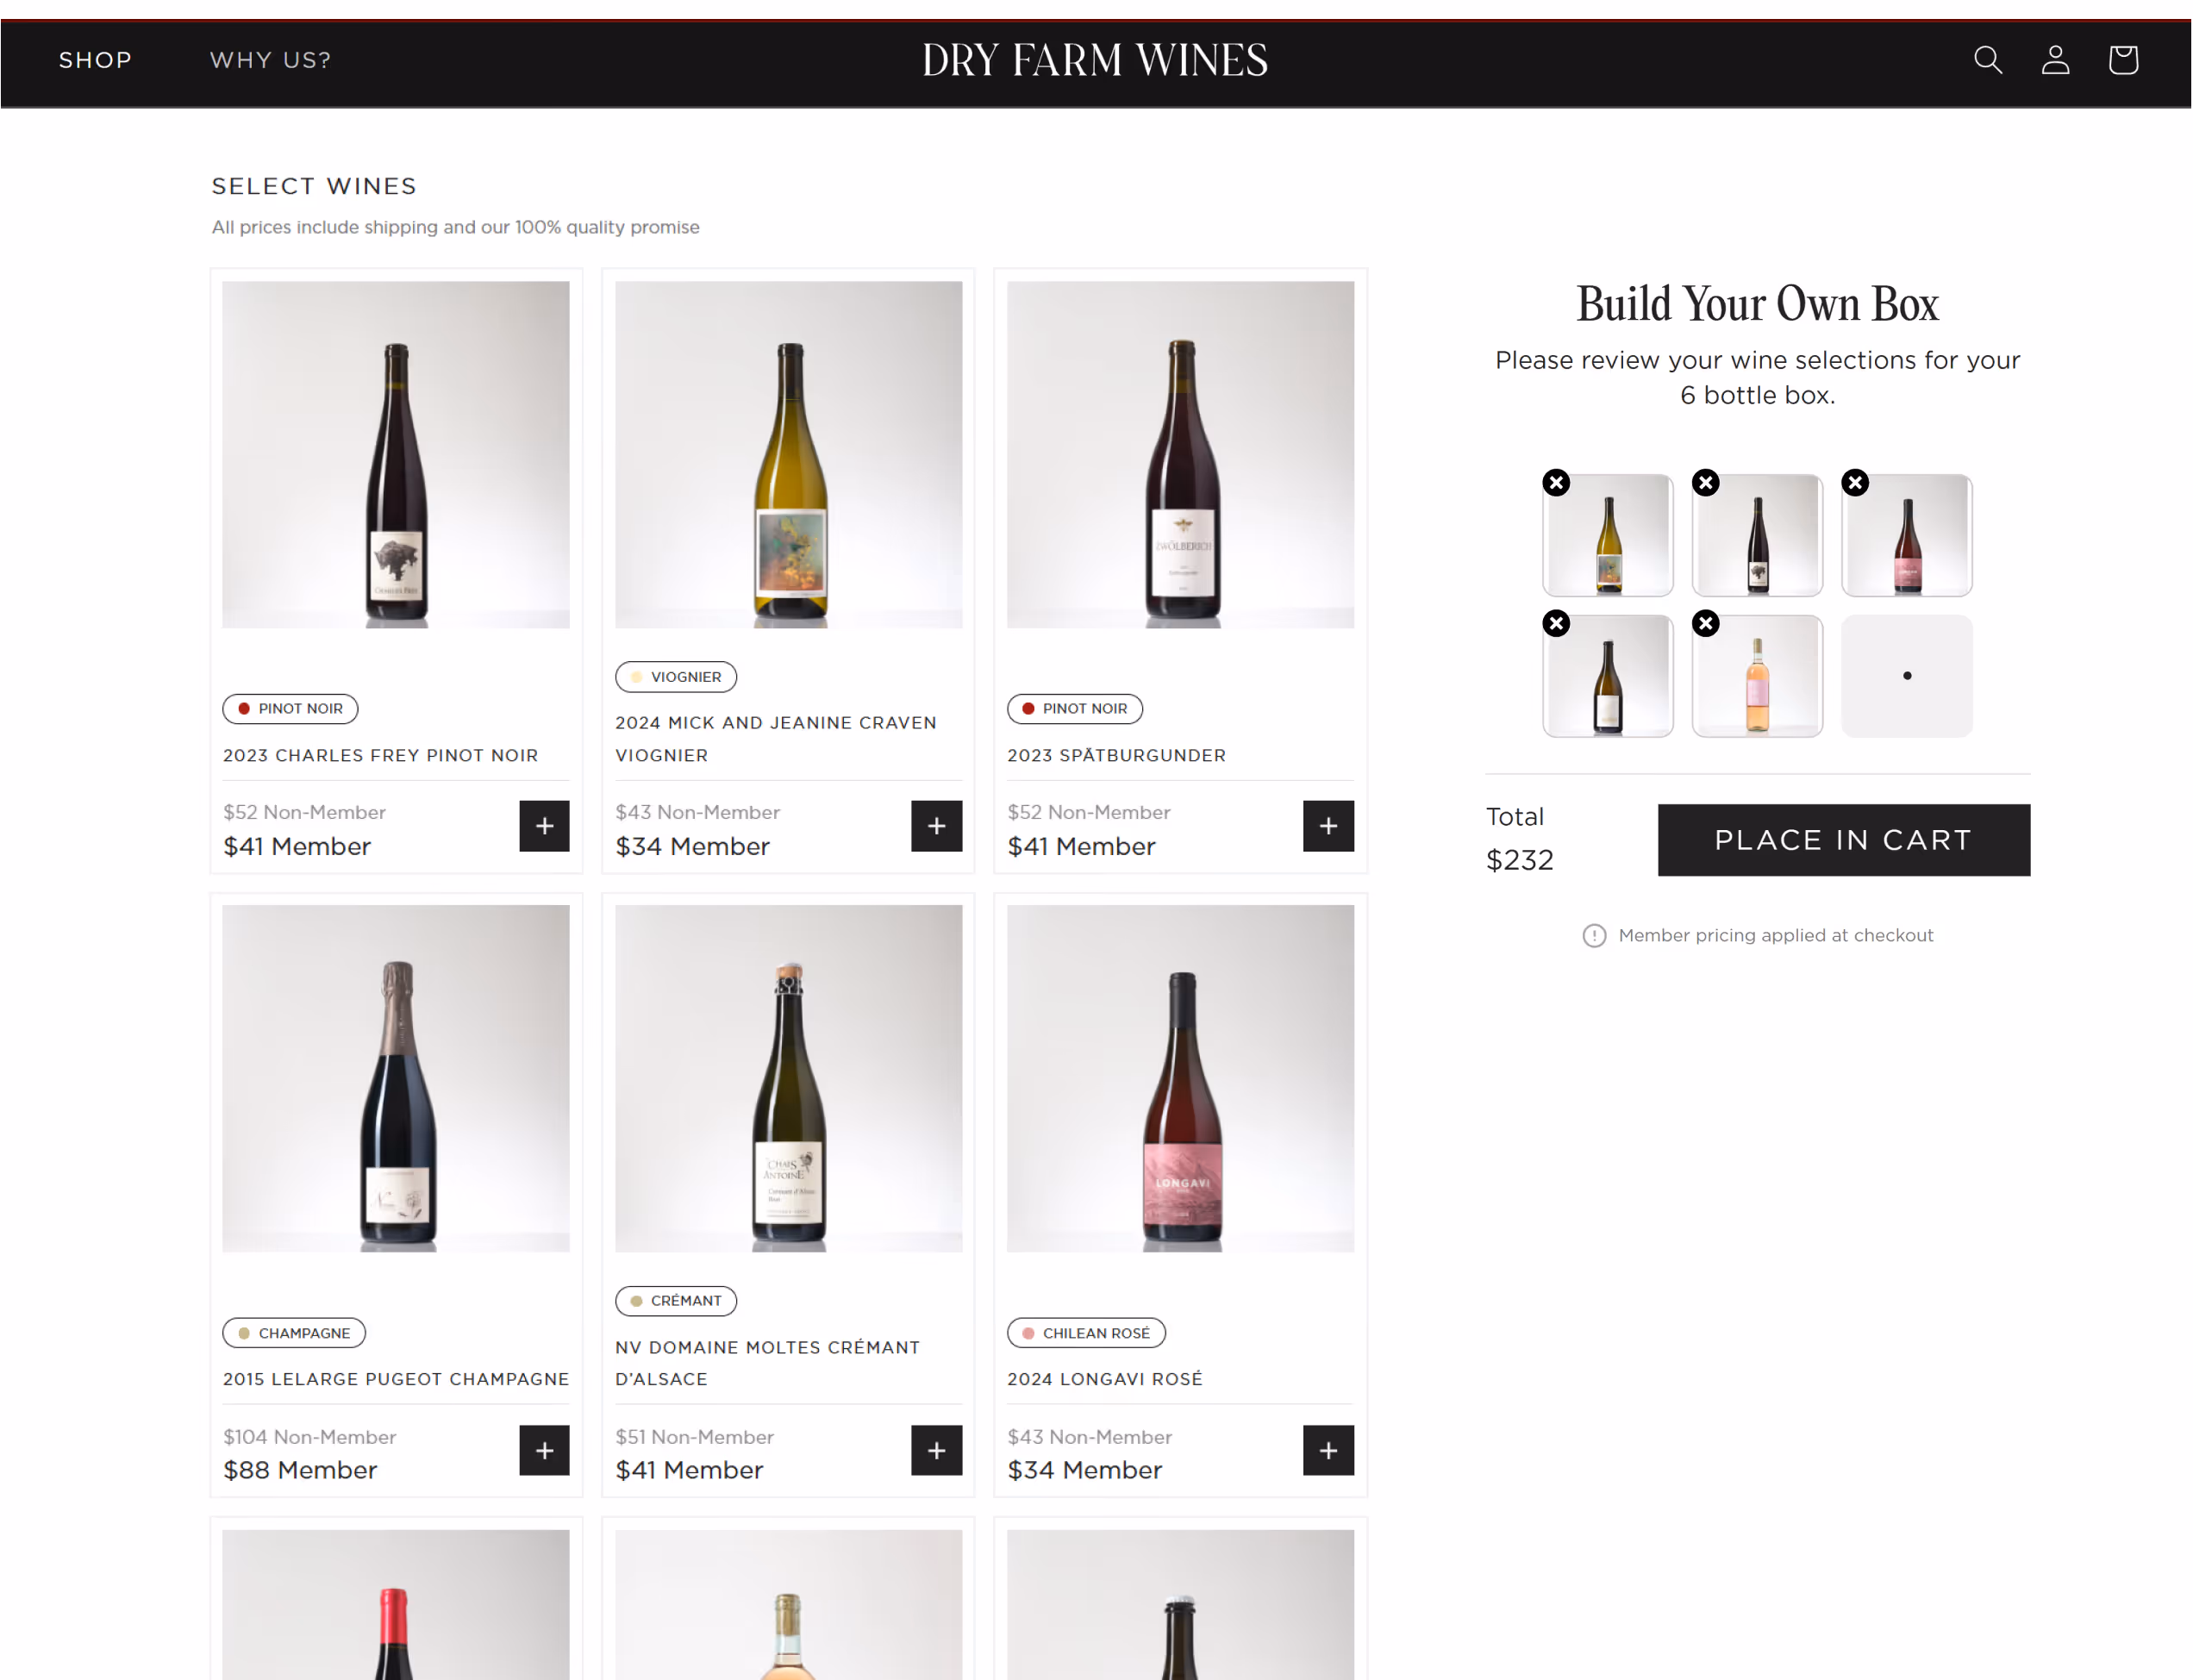Add the Mick and Jeanine Craven Viognier with plus icon
Image resolution: width=2193 pixels, height=1680 pixels.
936,826
